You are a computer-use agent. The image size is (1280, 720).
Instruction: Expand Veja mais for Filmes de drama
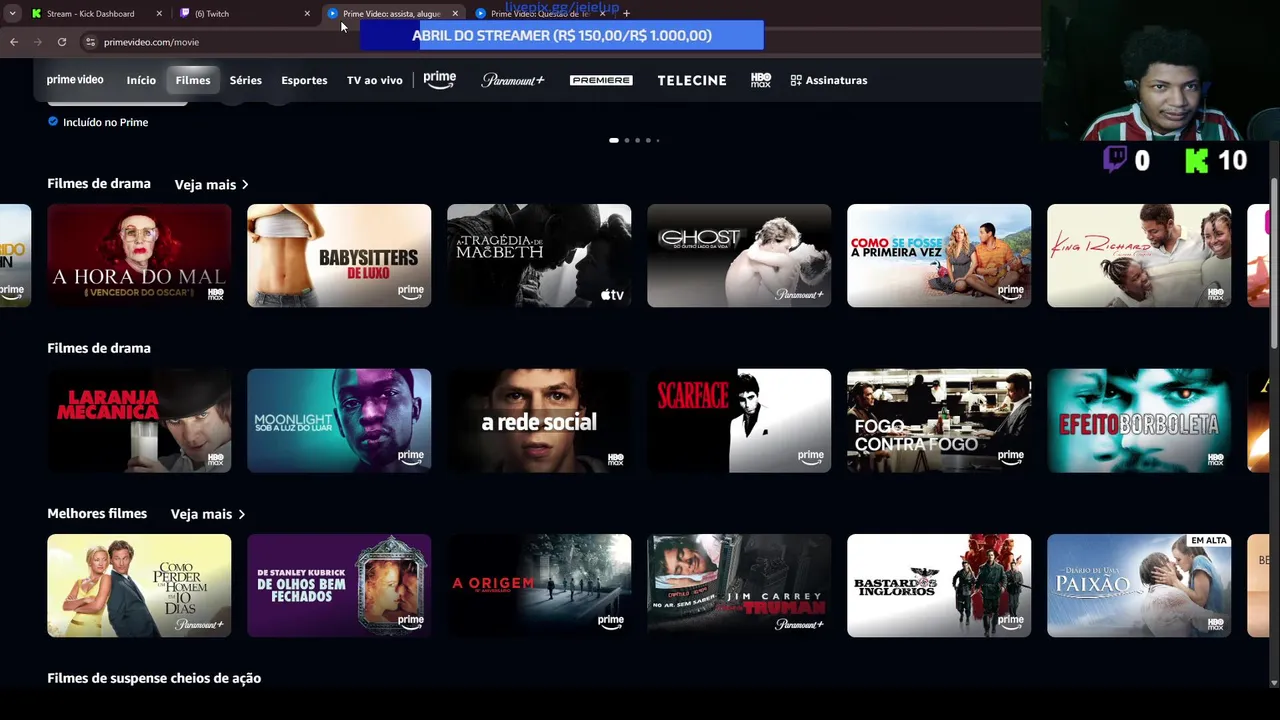[x=211, y=184]
